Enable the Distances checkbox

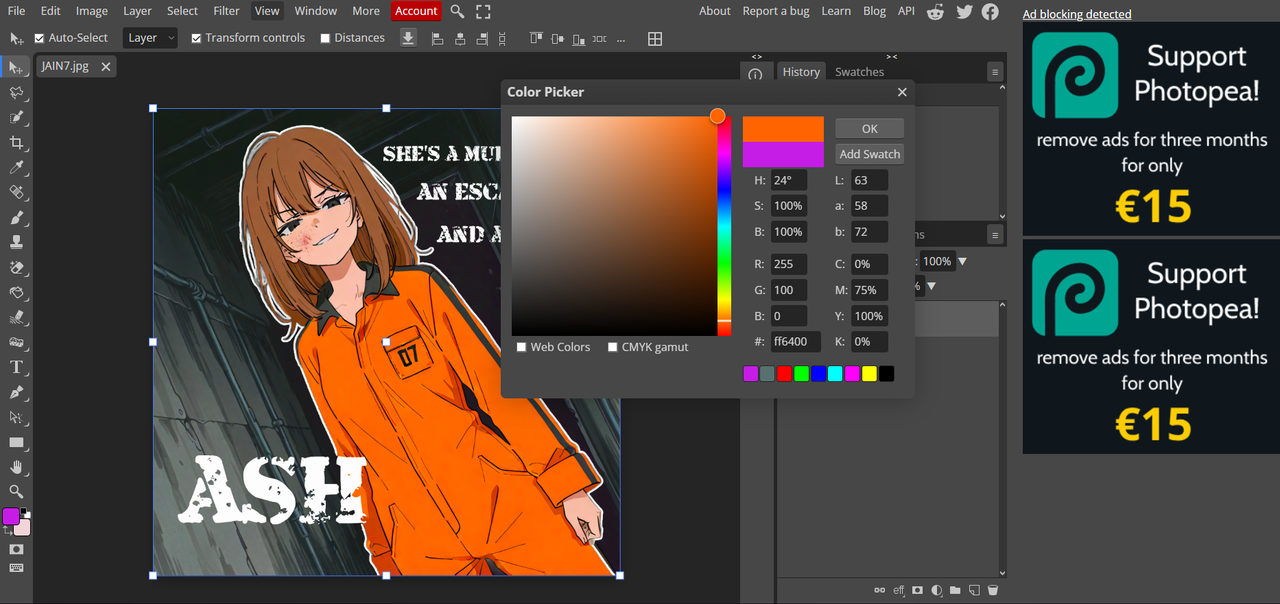point(325,38)
